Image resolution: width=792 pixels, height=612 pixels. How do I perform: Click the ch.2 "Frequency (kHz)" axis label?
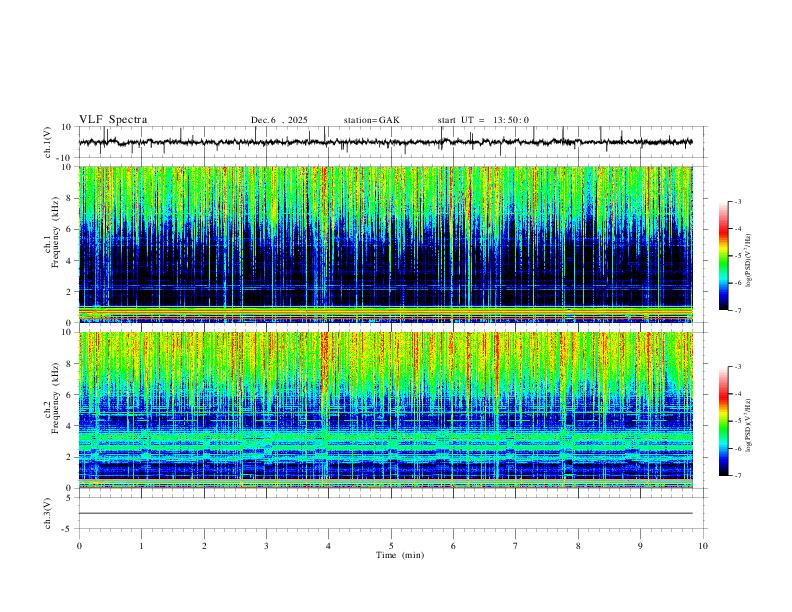tap(55, 396)
